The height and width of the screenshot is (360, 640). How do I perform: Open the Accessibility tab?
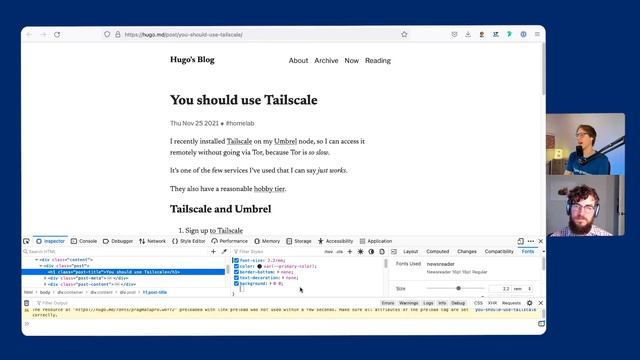[335, 241]
